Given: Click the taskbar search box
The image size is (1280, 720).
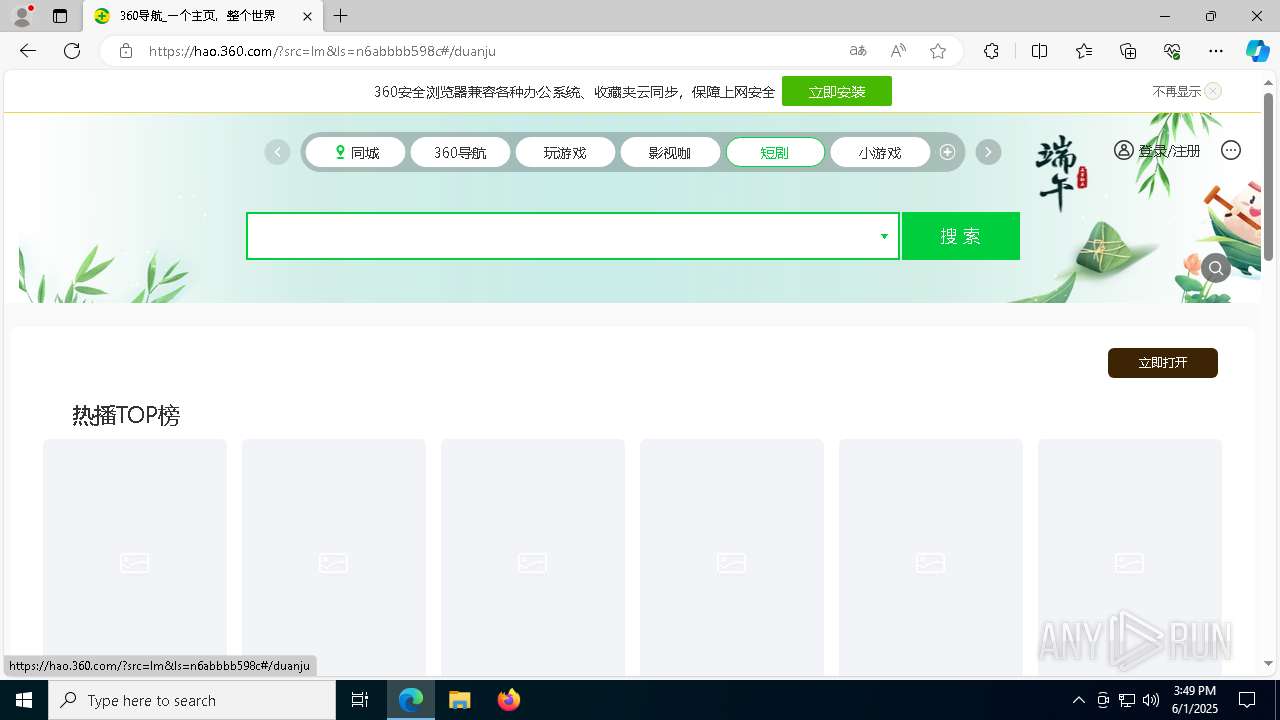Looking at the screenshot, I should tap(192, 700).
